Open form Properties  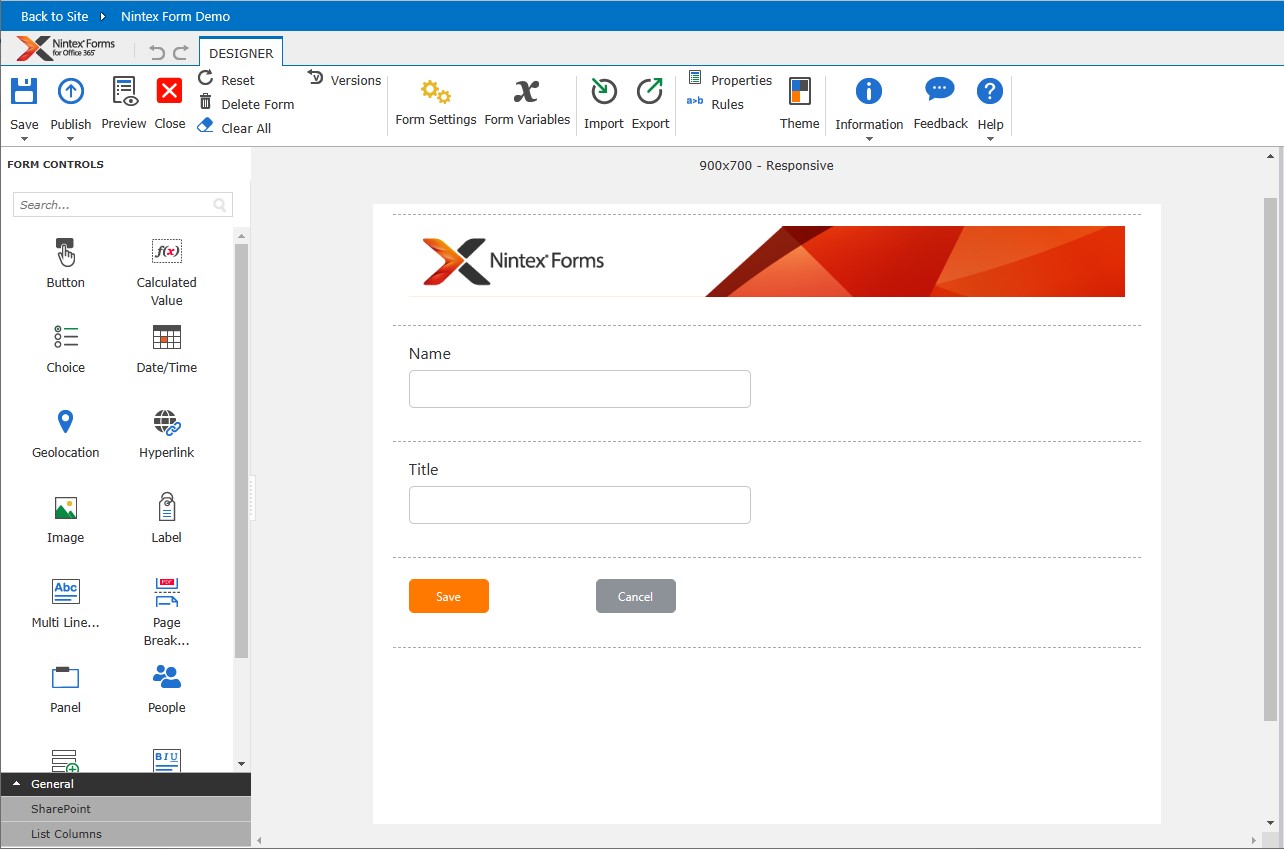tap(731, 80)
